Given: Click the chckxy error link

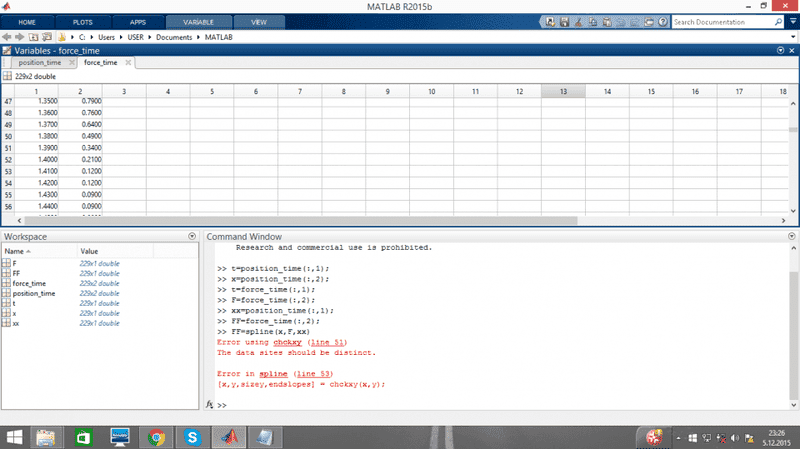Looking at the screenshot, I should tap(287, 342).
